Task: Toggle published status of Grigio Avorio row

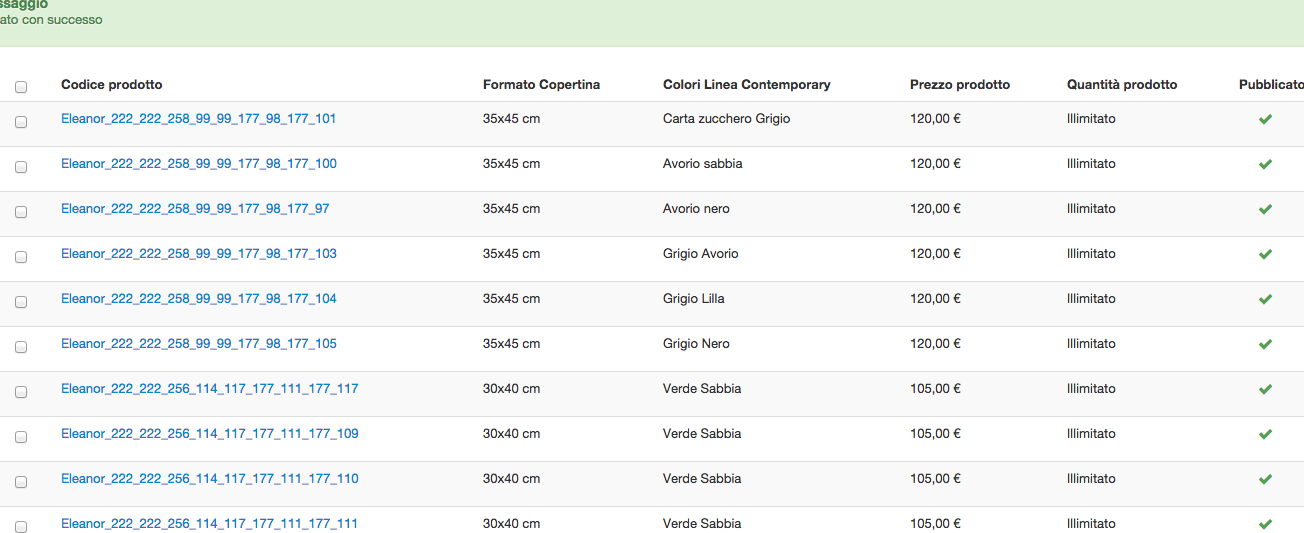Action: coord(1265,254)
